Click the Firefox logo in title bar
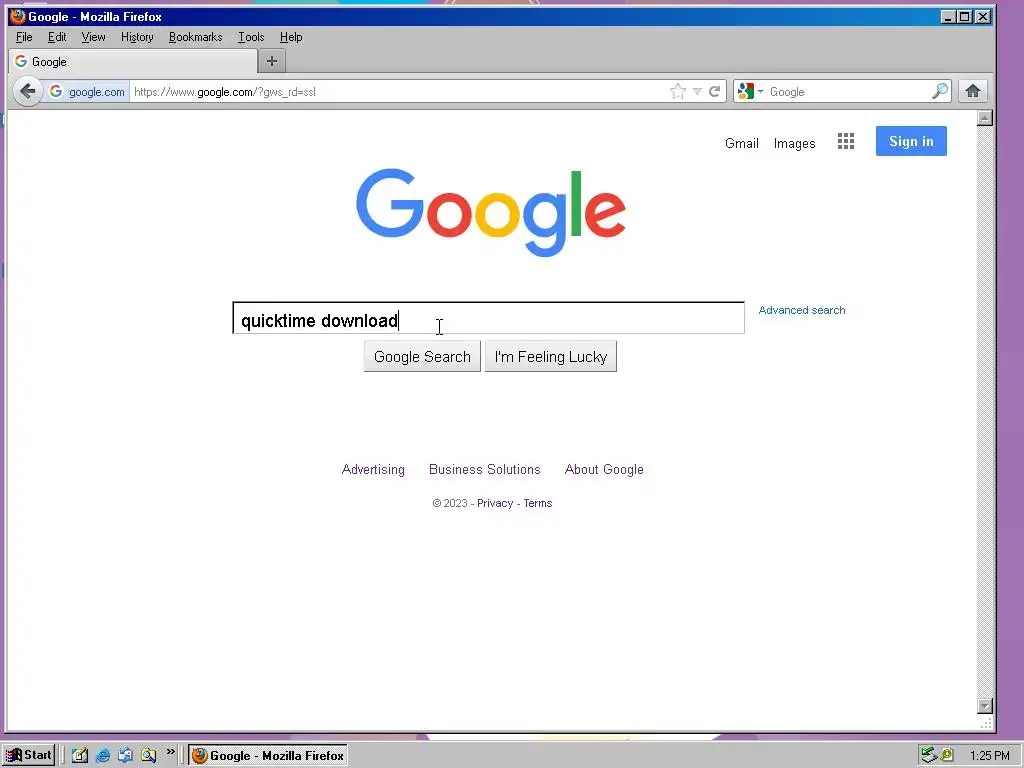 coord(18,16)
